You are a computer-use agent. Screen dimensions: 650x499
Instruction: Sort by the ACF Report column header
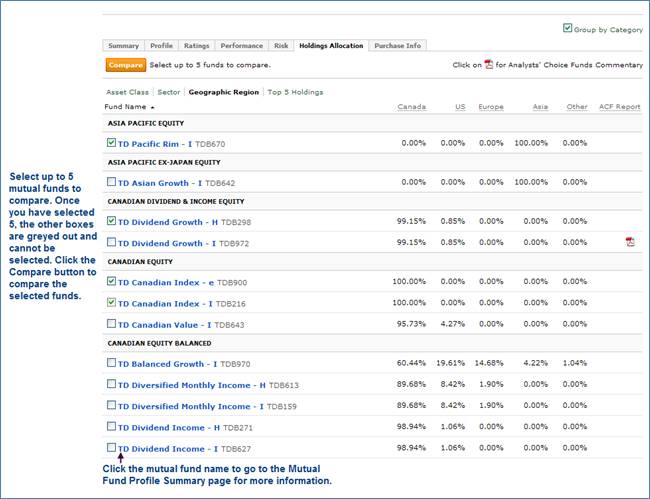[620, 107]
